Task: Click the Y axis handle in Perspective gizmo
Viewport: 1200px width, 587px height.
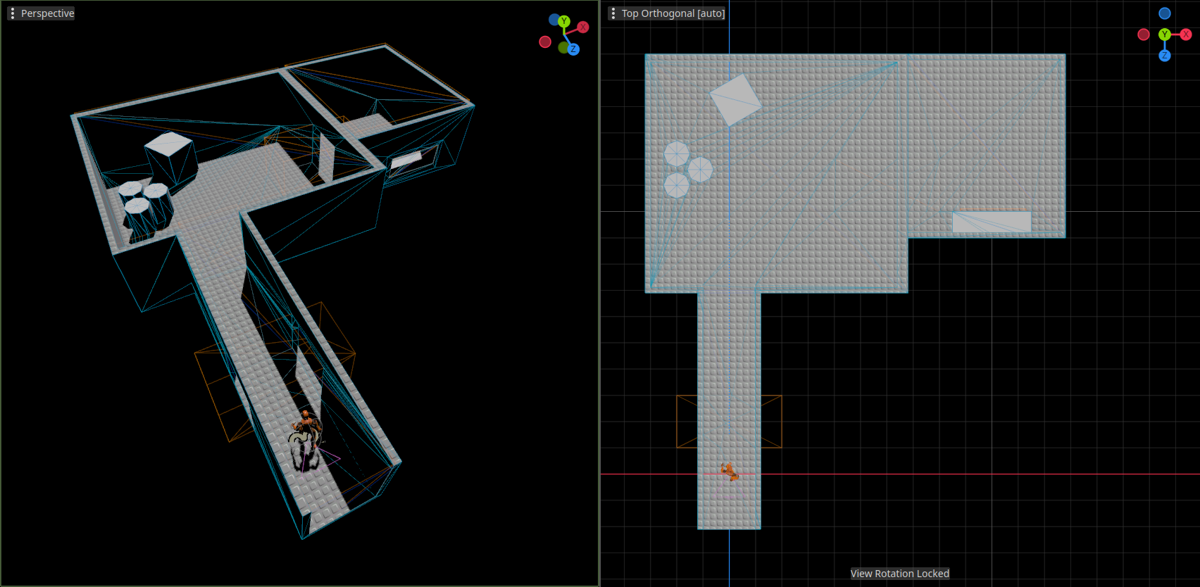Action: (564, 21)
